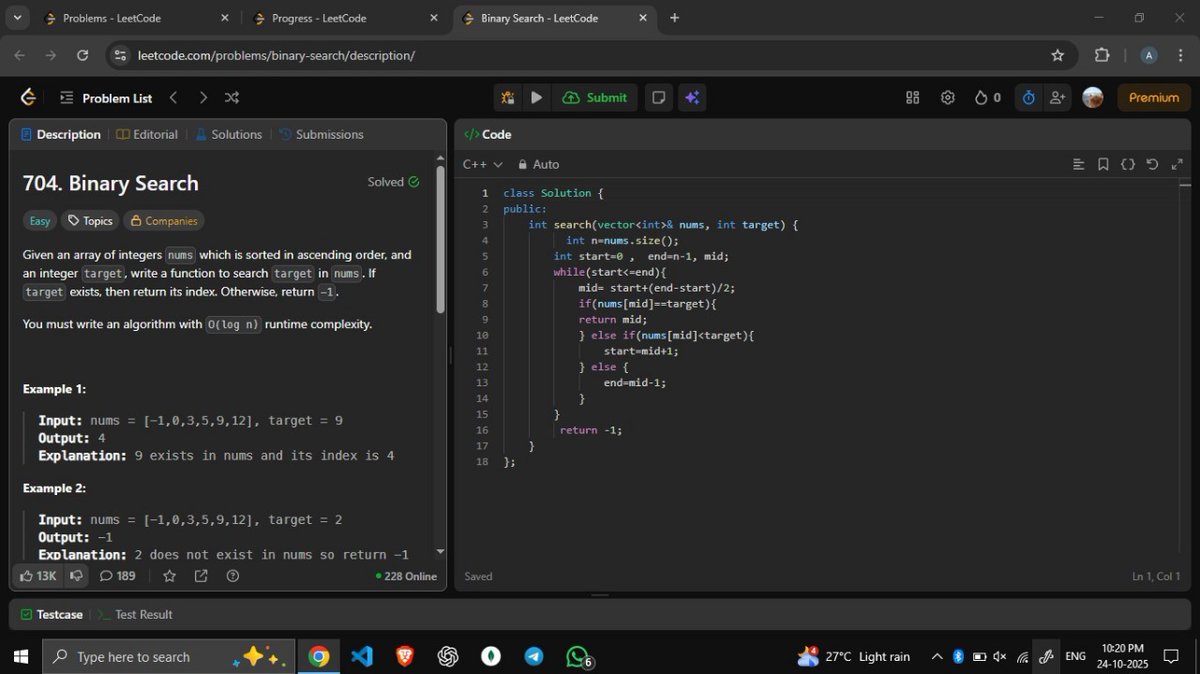Submit the solution

pos(596,97)
